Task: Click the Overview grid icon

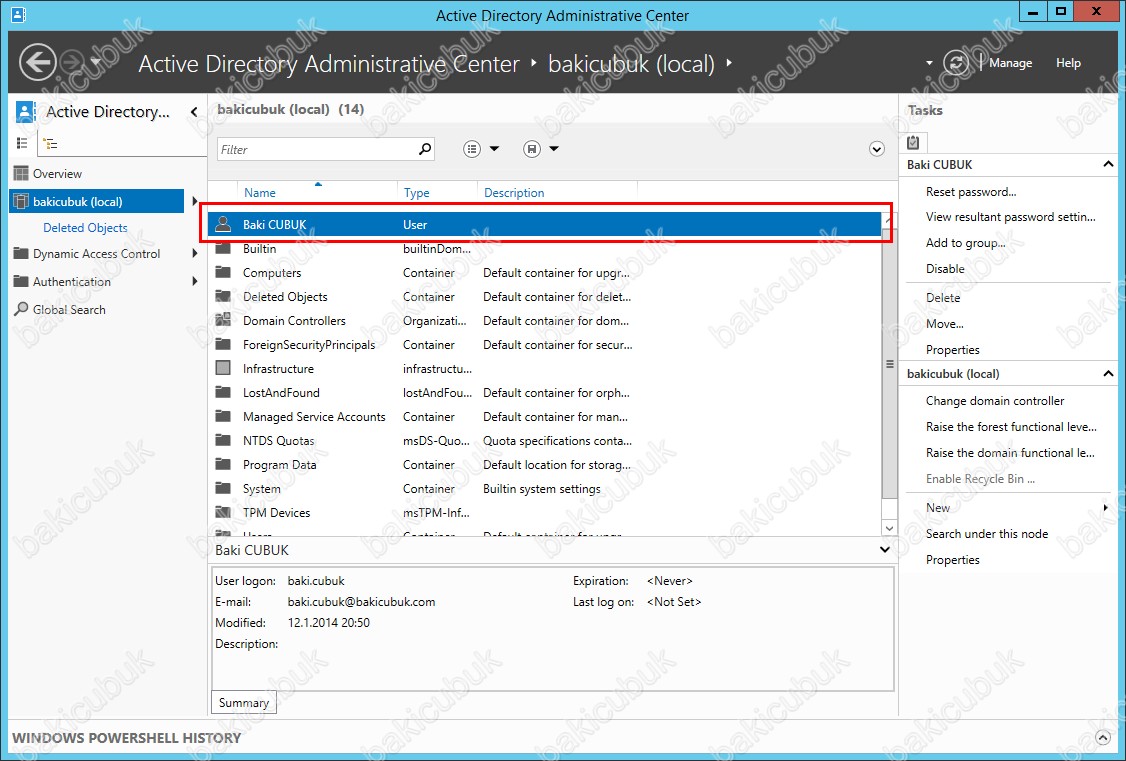Action: click(x=22, y=173)
